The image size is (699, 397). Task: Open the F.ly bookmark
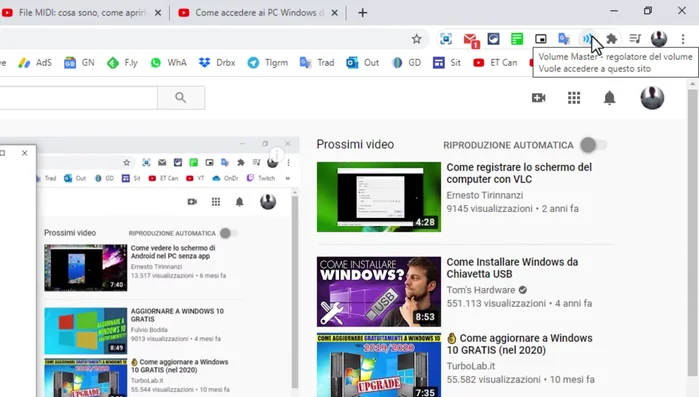(x=123, y=63)
